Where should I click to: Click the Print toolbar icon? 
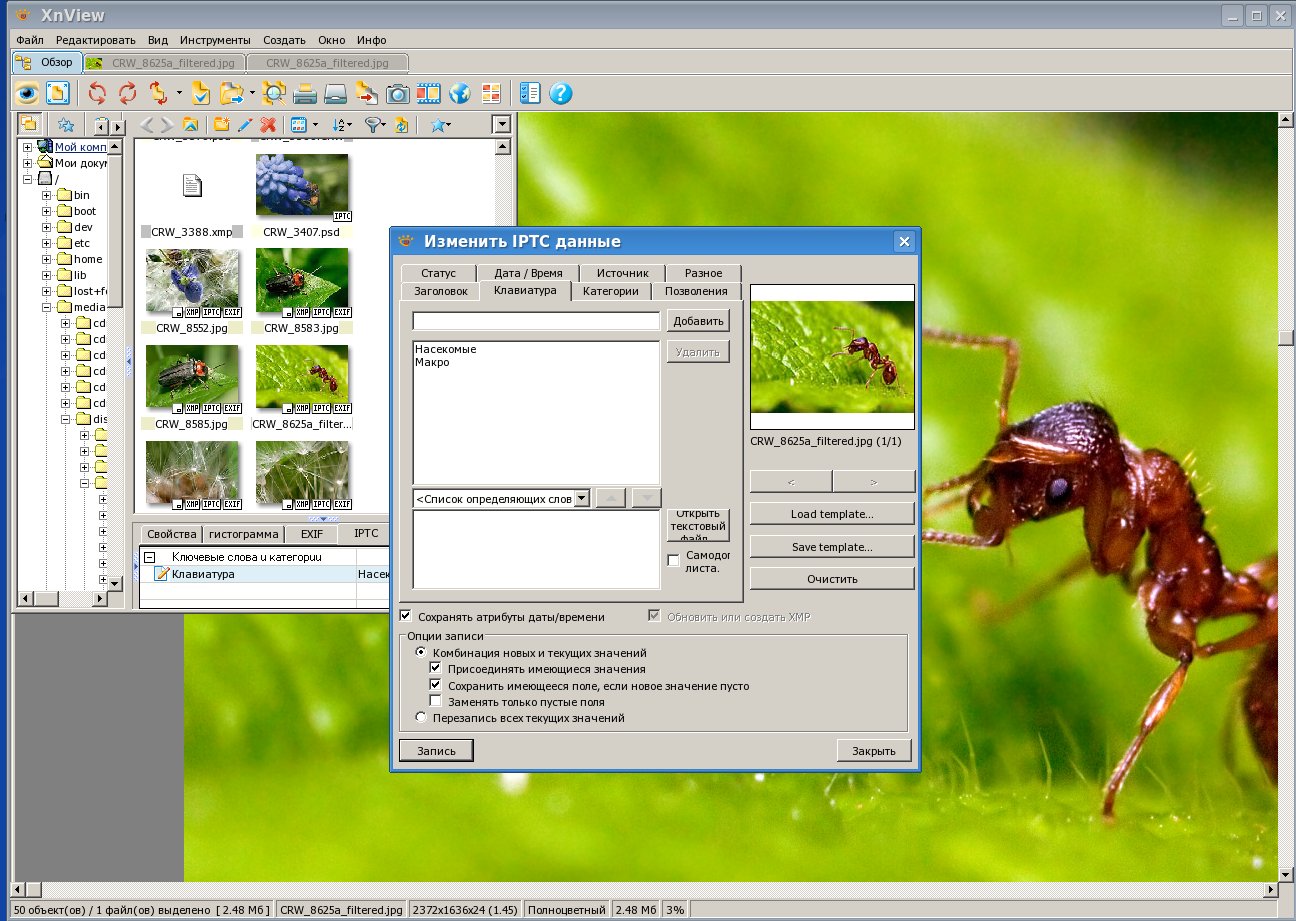305,94
